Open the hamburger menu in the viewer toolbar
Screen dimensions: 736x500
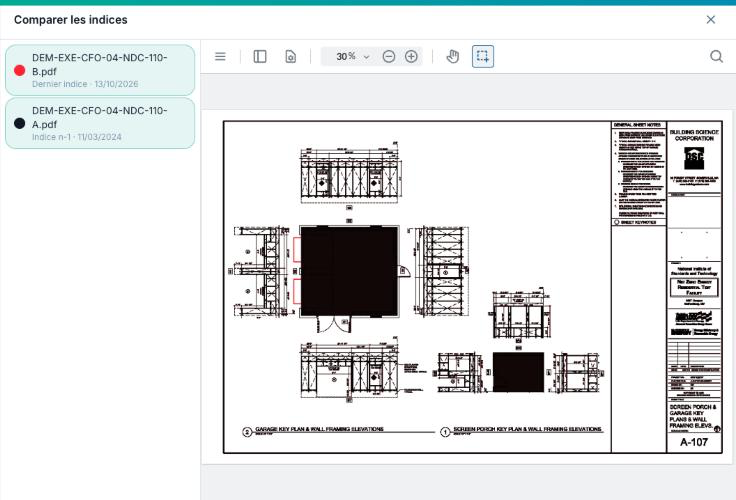tap(220, 57)
